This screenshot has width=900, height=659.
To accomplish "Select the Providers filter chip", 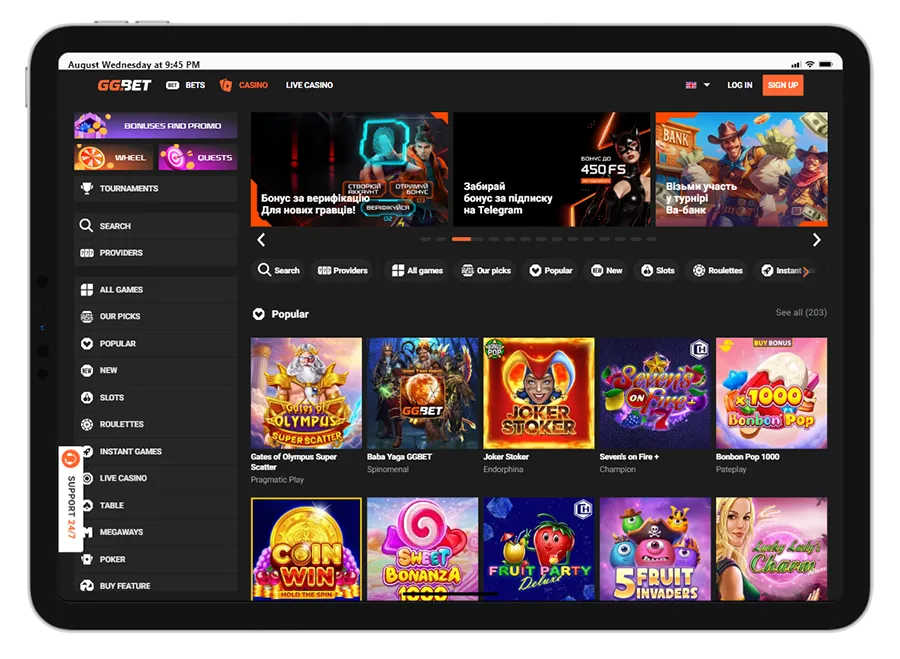I will (x=343, y=270).
